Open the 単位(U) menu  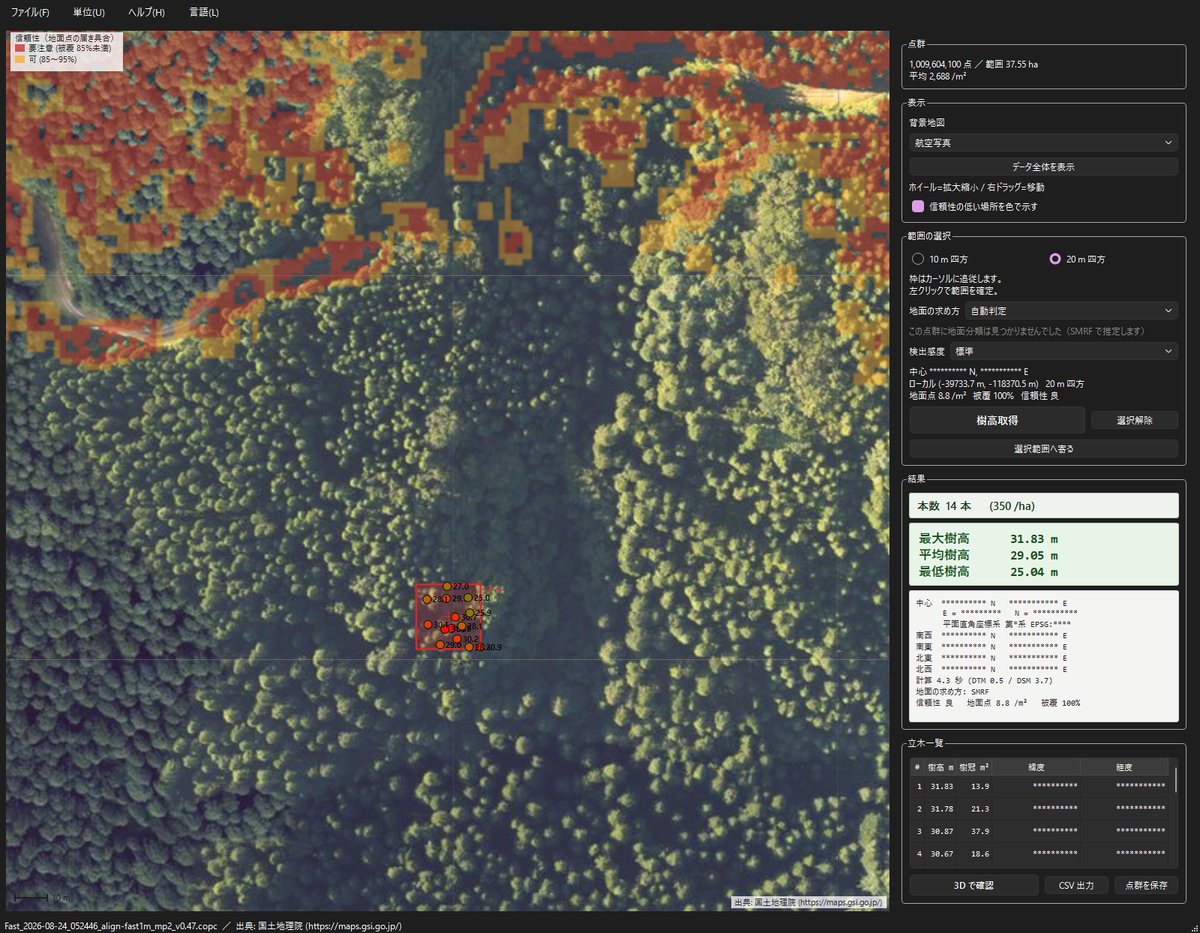[x=88, y=12]
